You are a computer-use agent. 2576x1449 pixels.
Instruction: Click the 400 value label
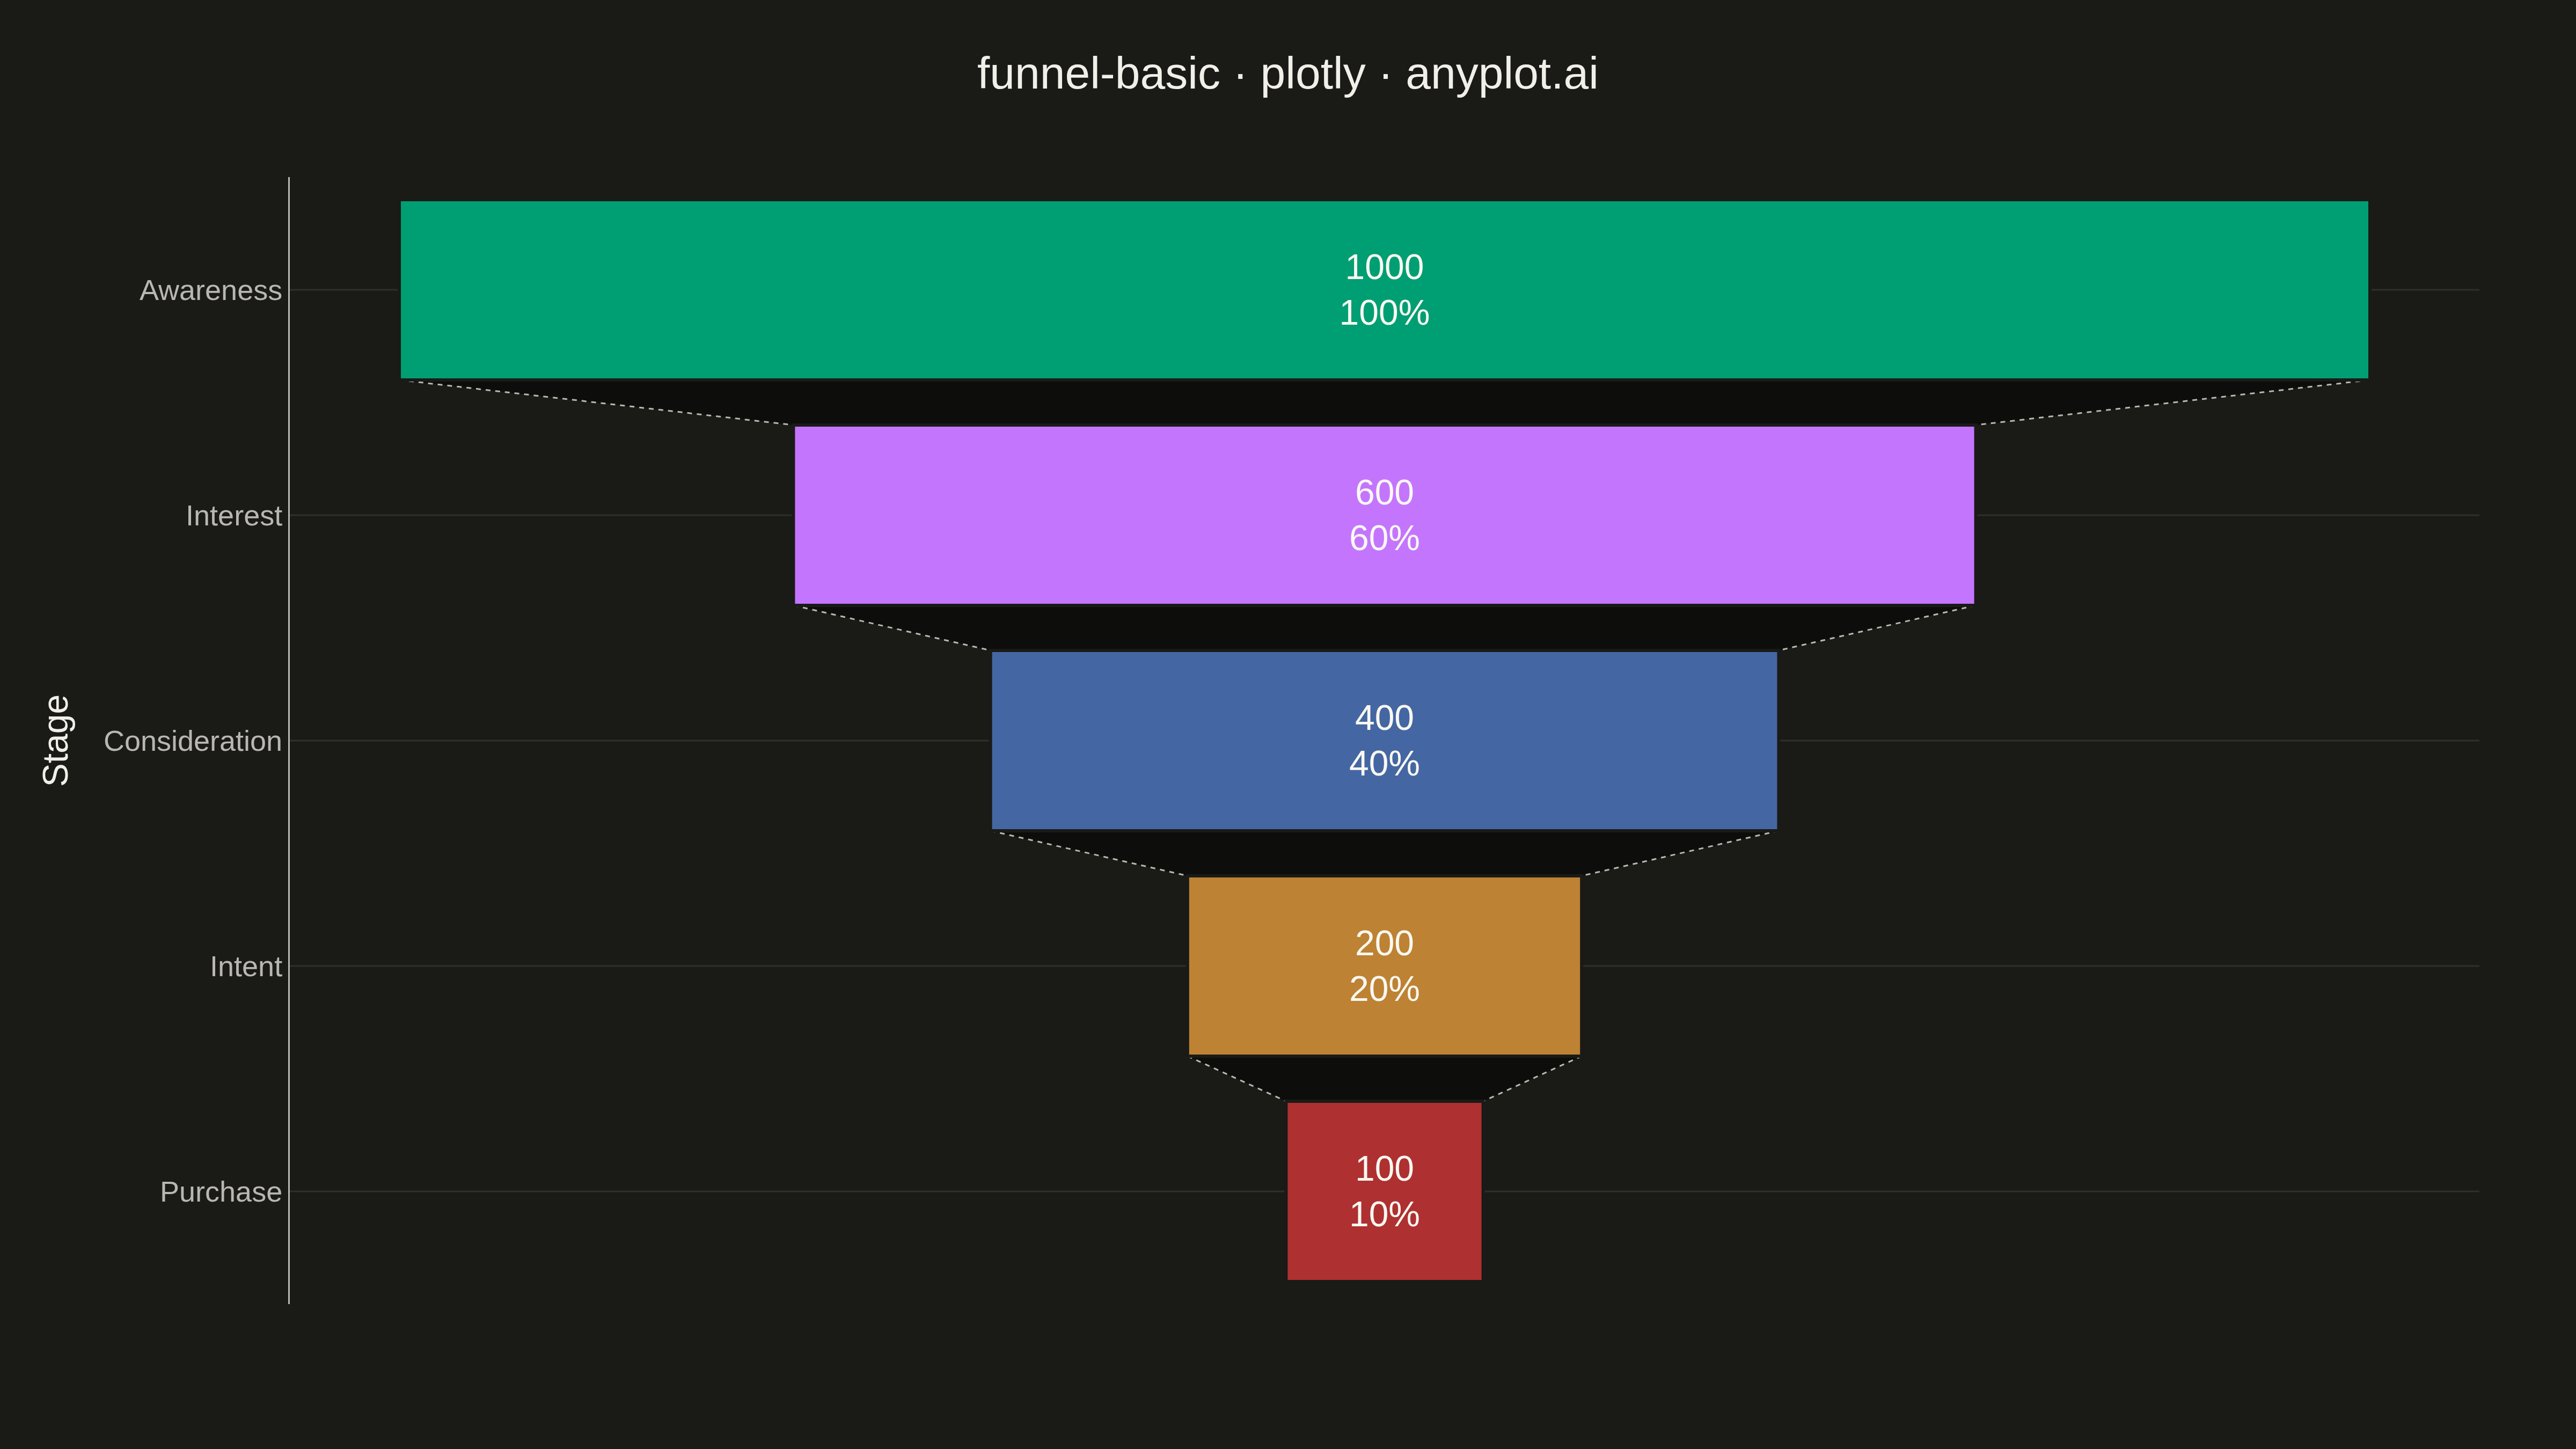tap(1384, 718)
